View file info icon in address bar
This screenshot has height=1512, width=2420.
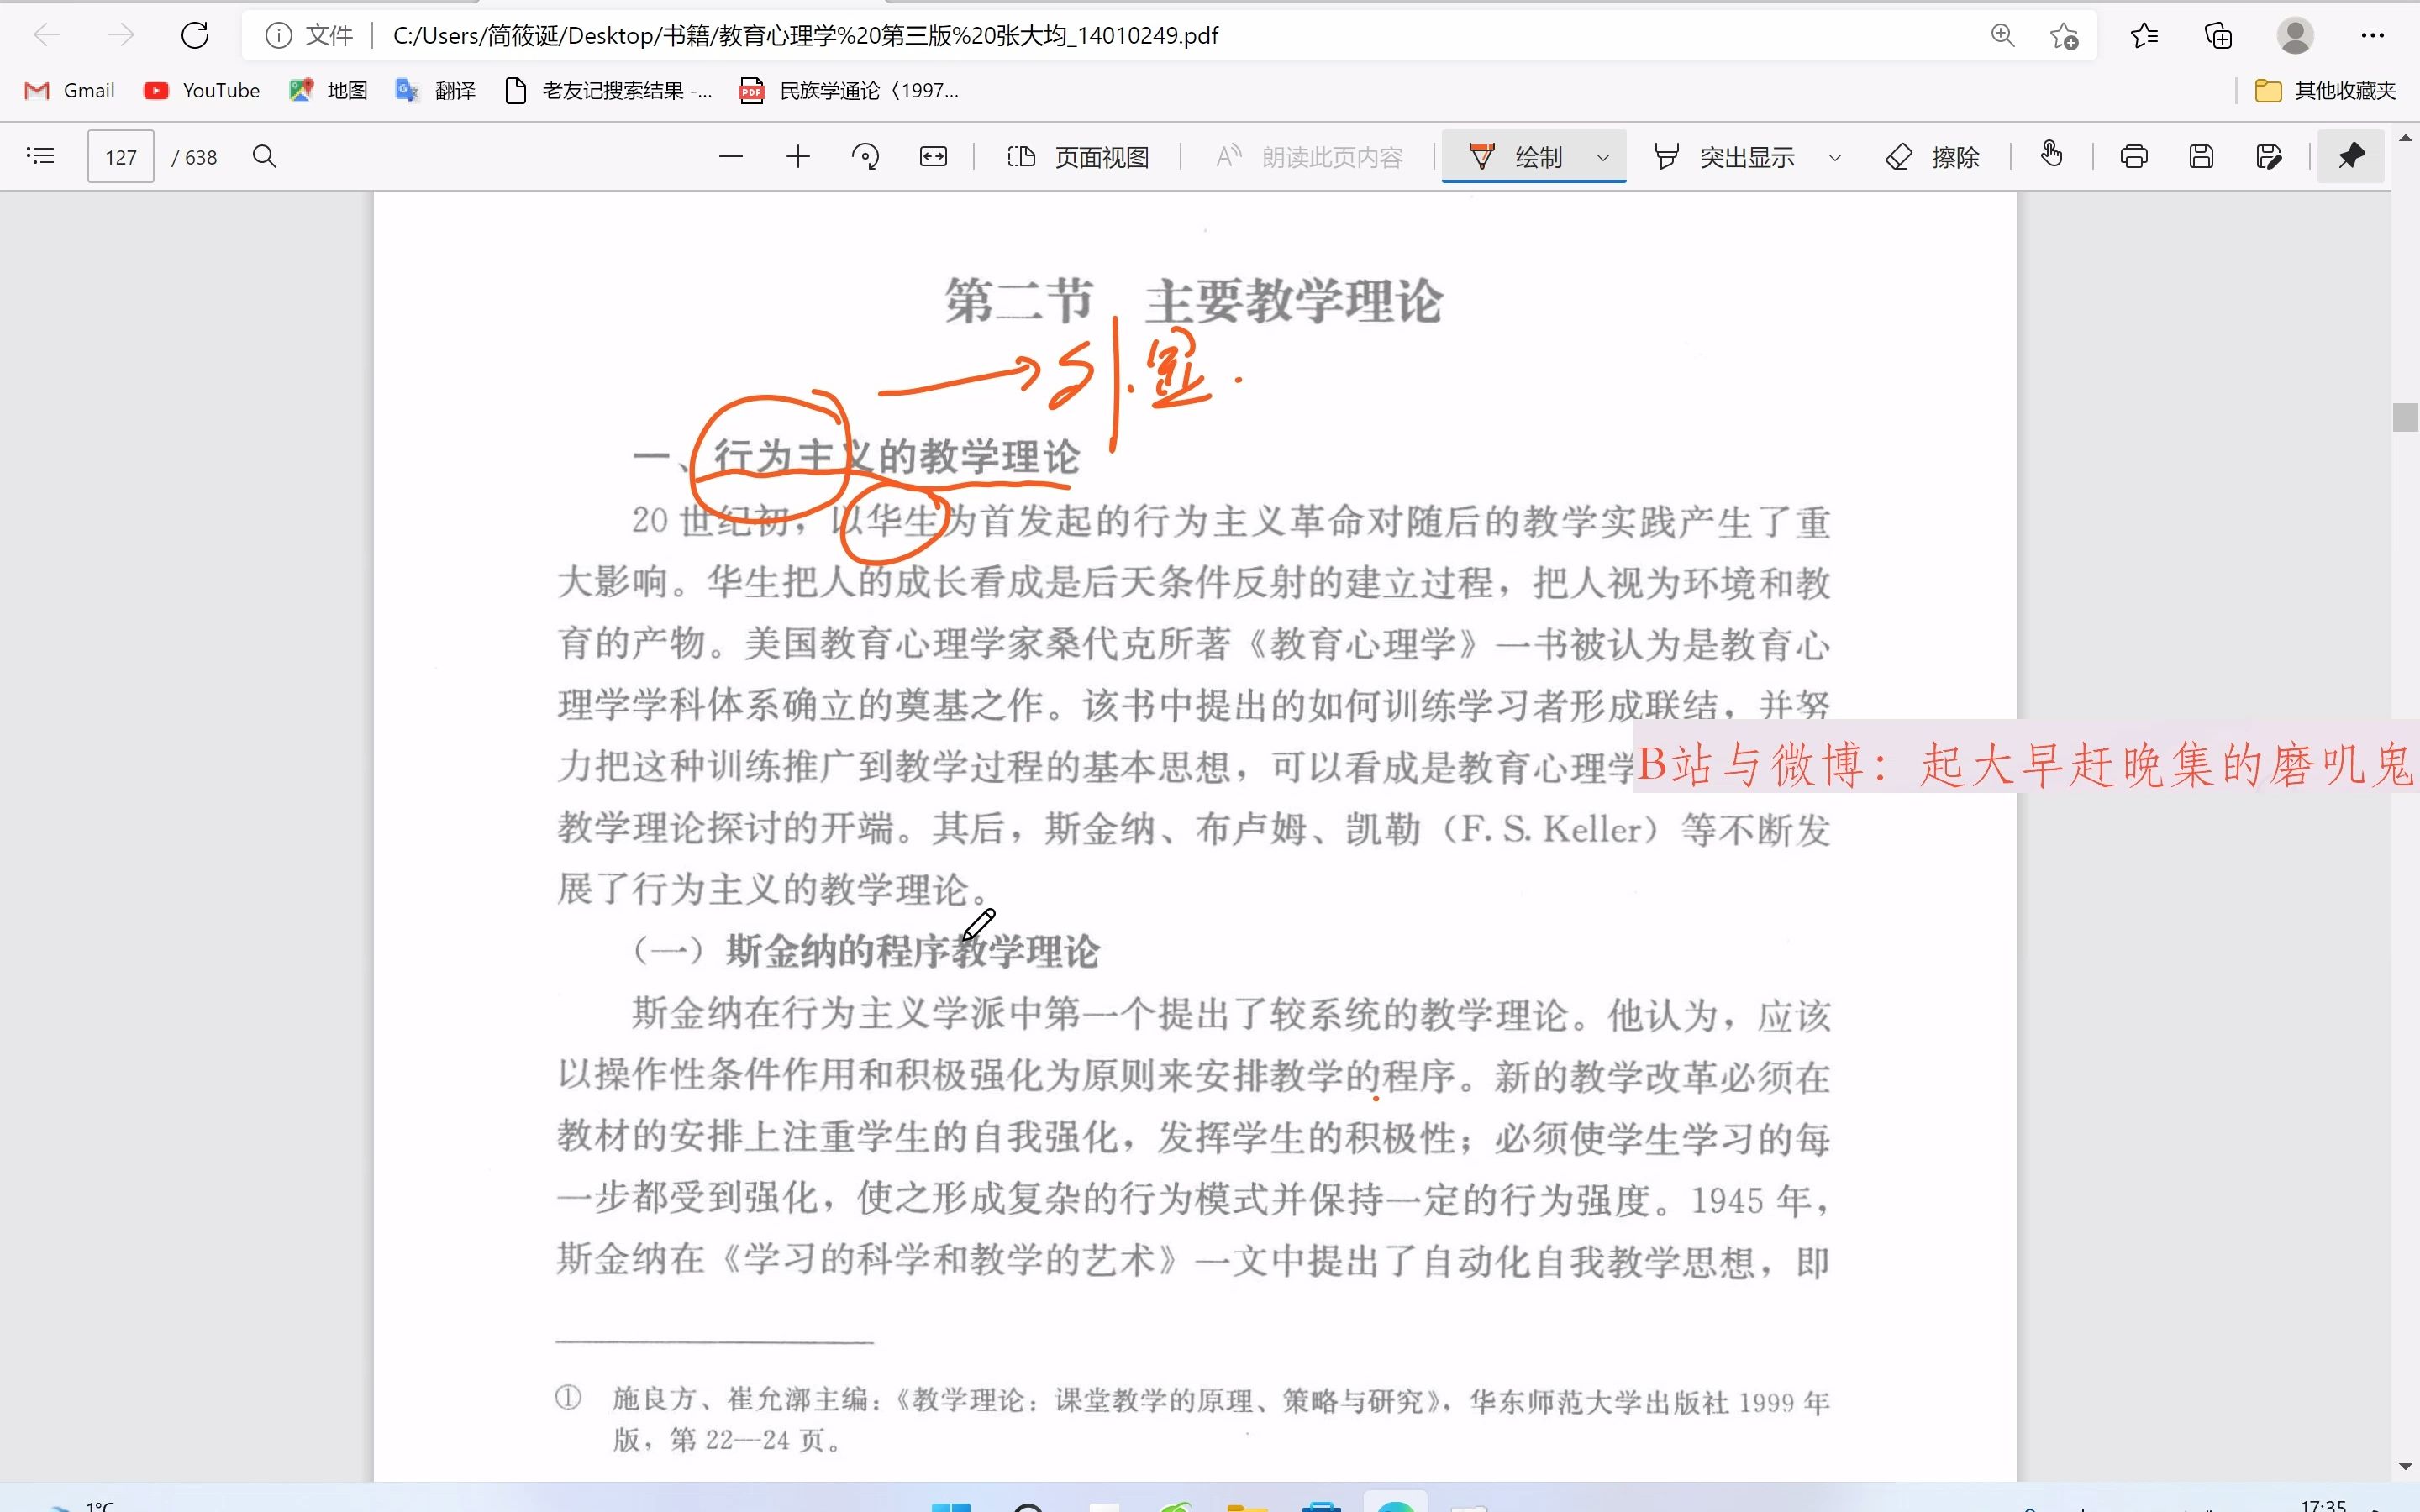pyautogui.click(x=278, y=36)
